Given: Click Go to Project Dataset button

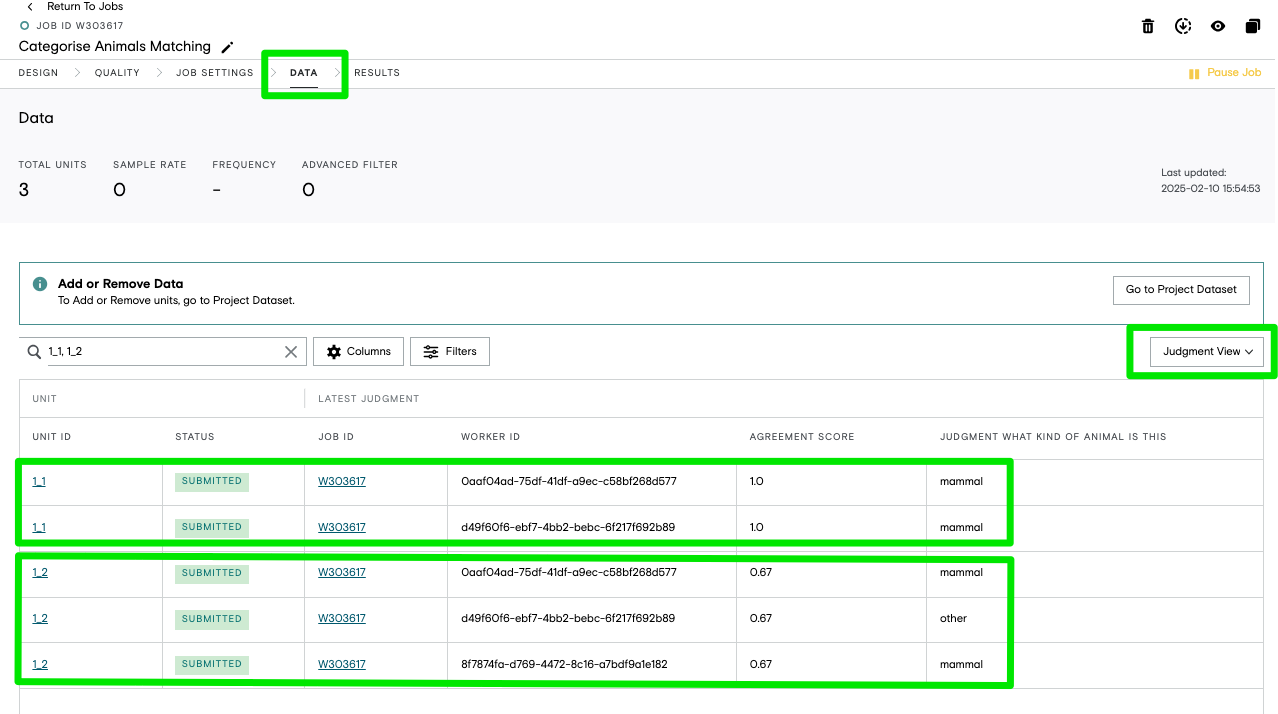Looking at the screenshot, I should 1181,290.
